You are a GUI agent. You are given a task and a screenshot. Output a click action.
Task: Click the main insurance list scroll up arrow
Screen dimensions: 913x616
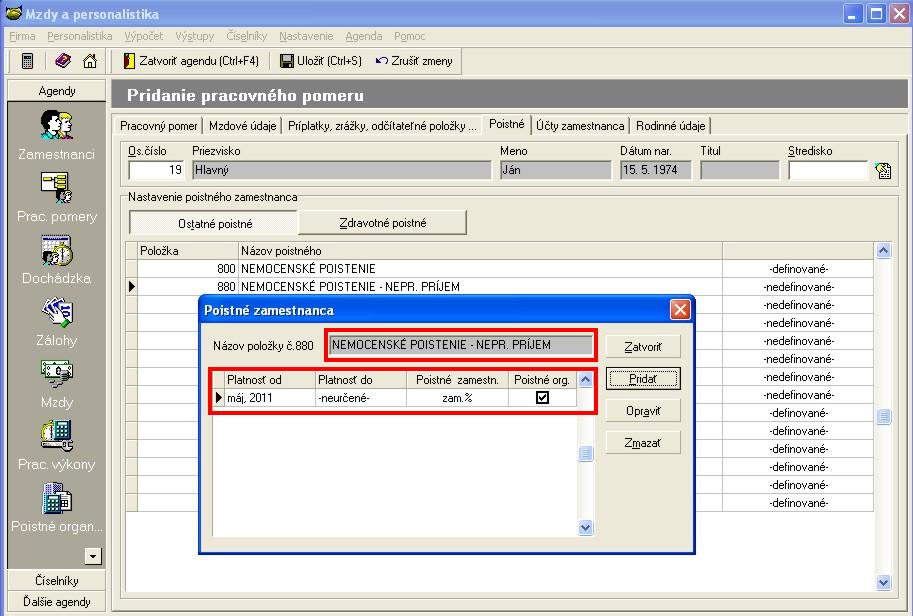pyautogui.click(x=883, y=251)
